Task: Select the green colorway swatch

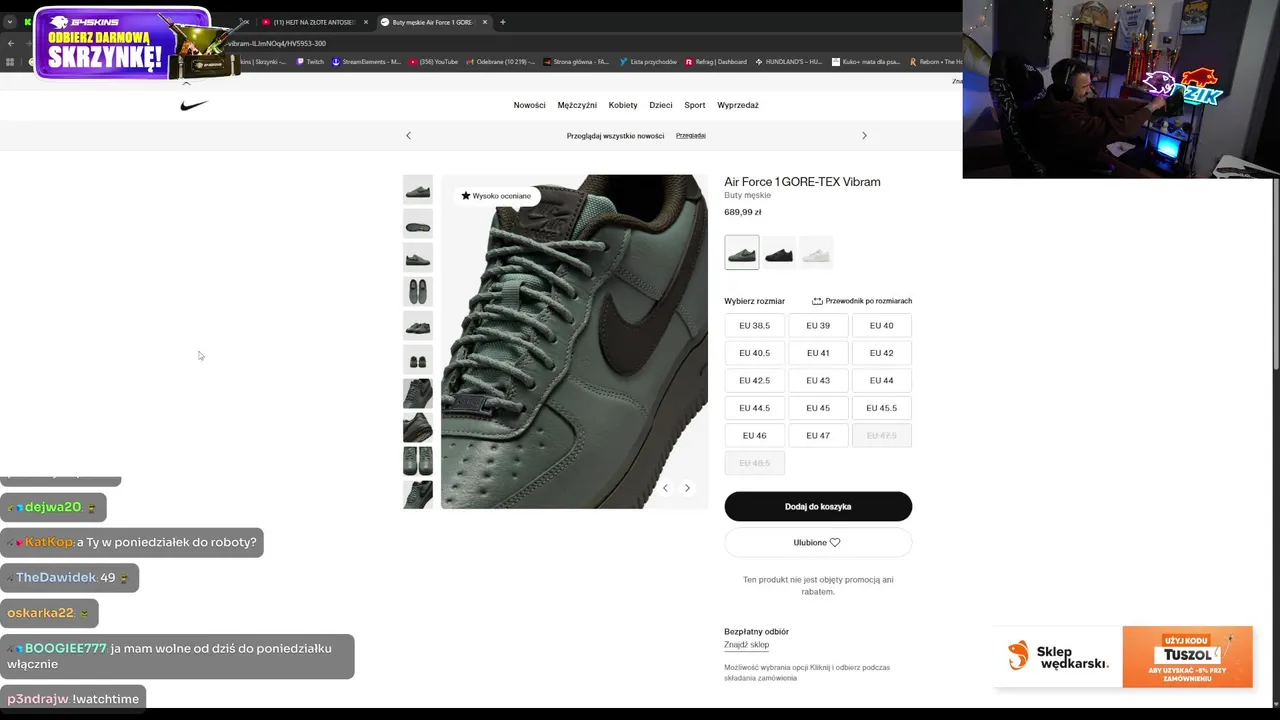Action: [742, 253]
